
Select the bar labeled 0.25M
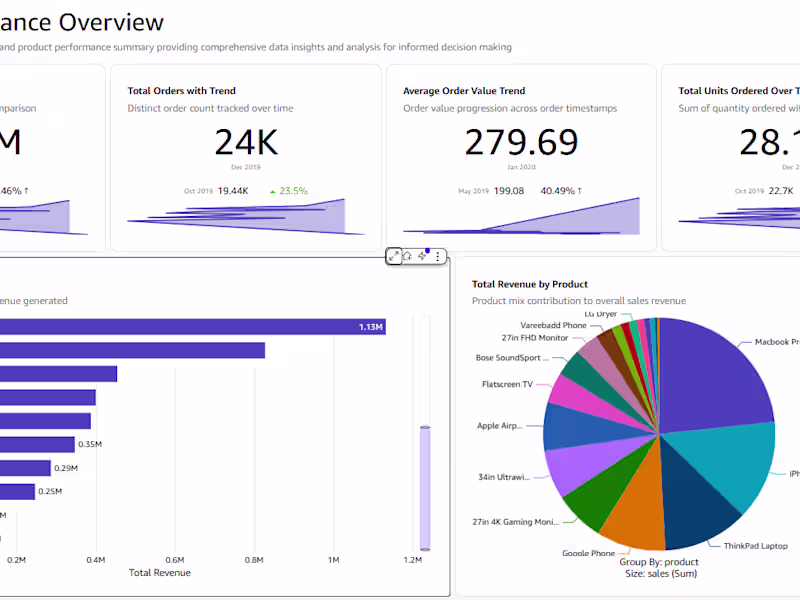coord(17,491)
